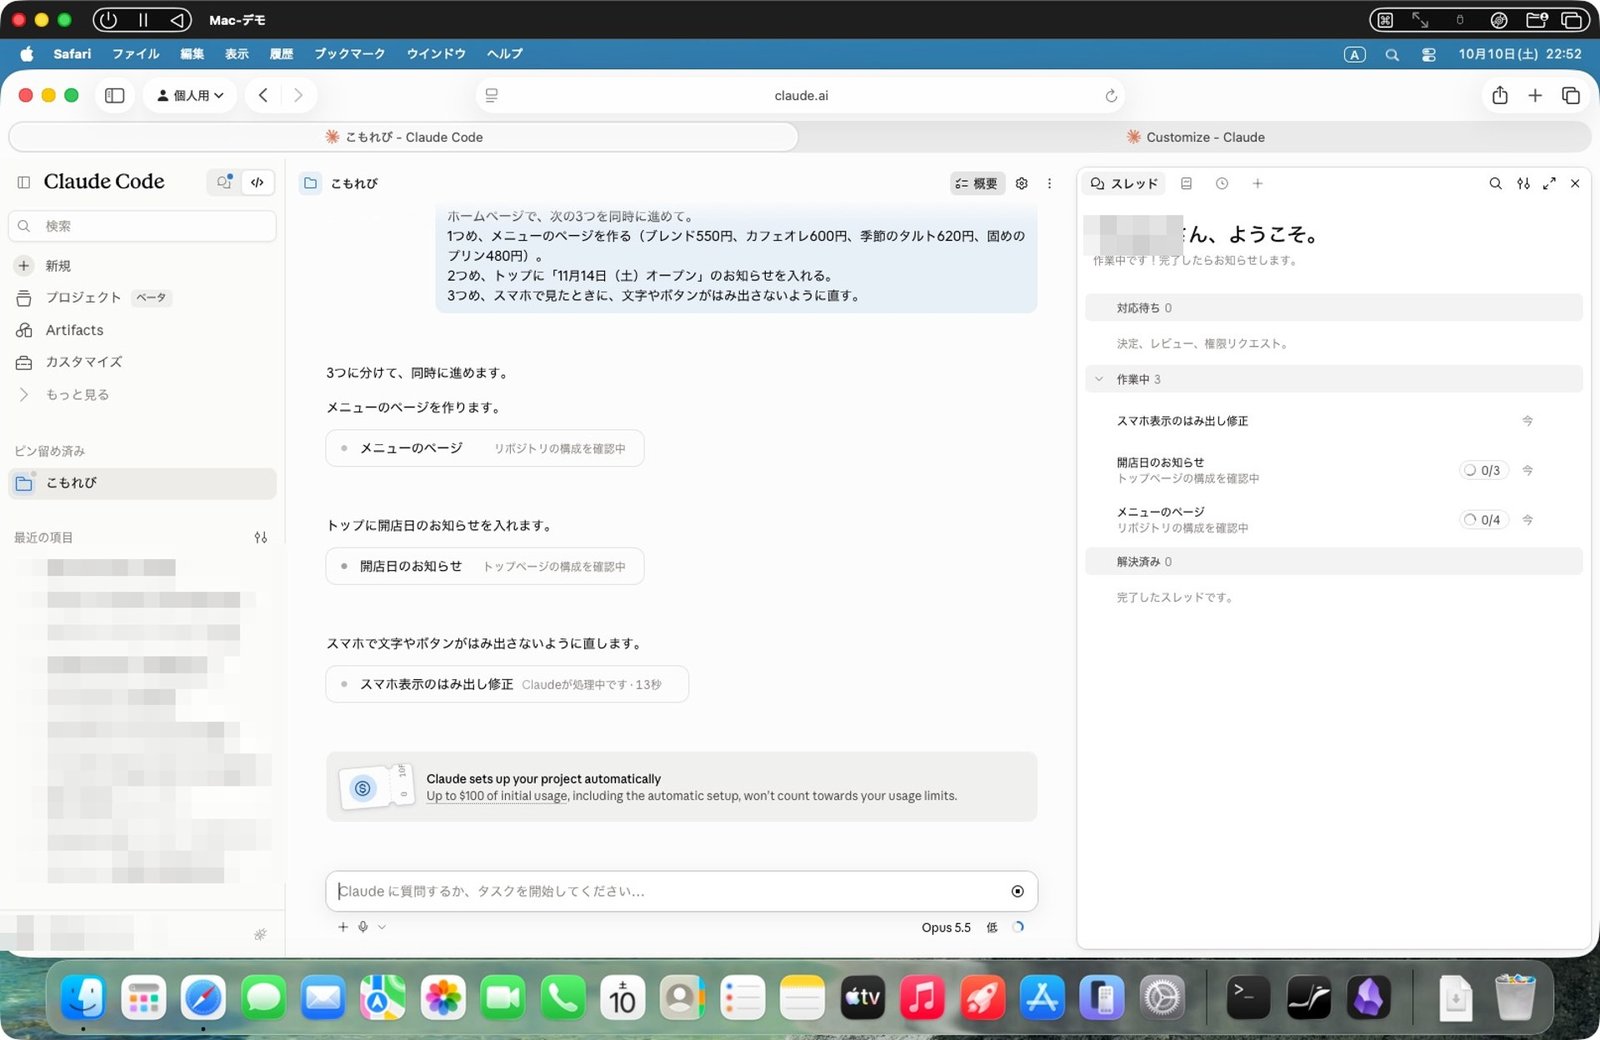Open the ファイル menu
The height and width of the screenshot is (1040, 1600).
tap(136, 54)
